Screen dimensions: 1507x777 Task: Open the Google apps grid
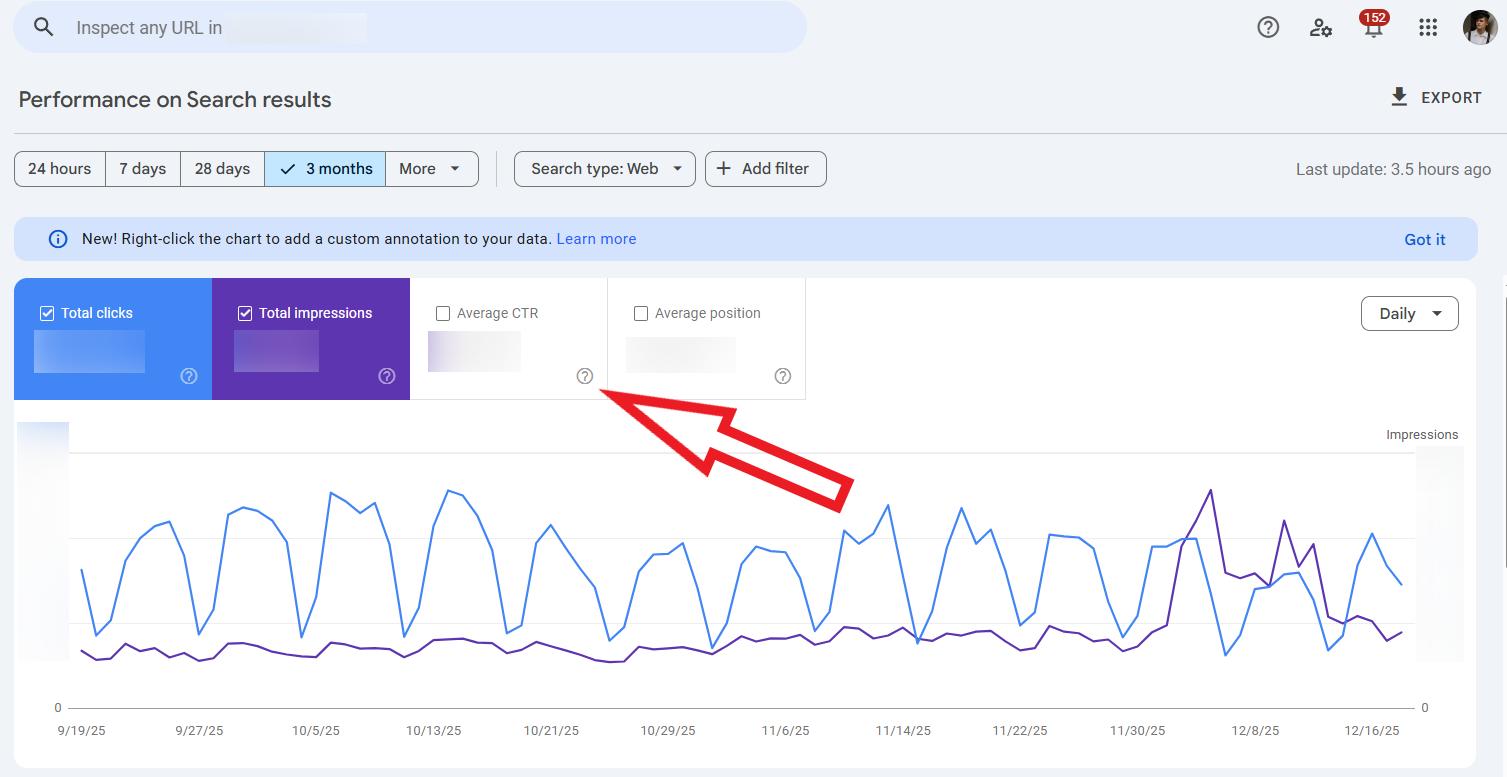1427,27
